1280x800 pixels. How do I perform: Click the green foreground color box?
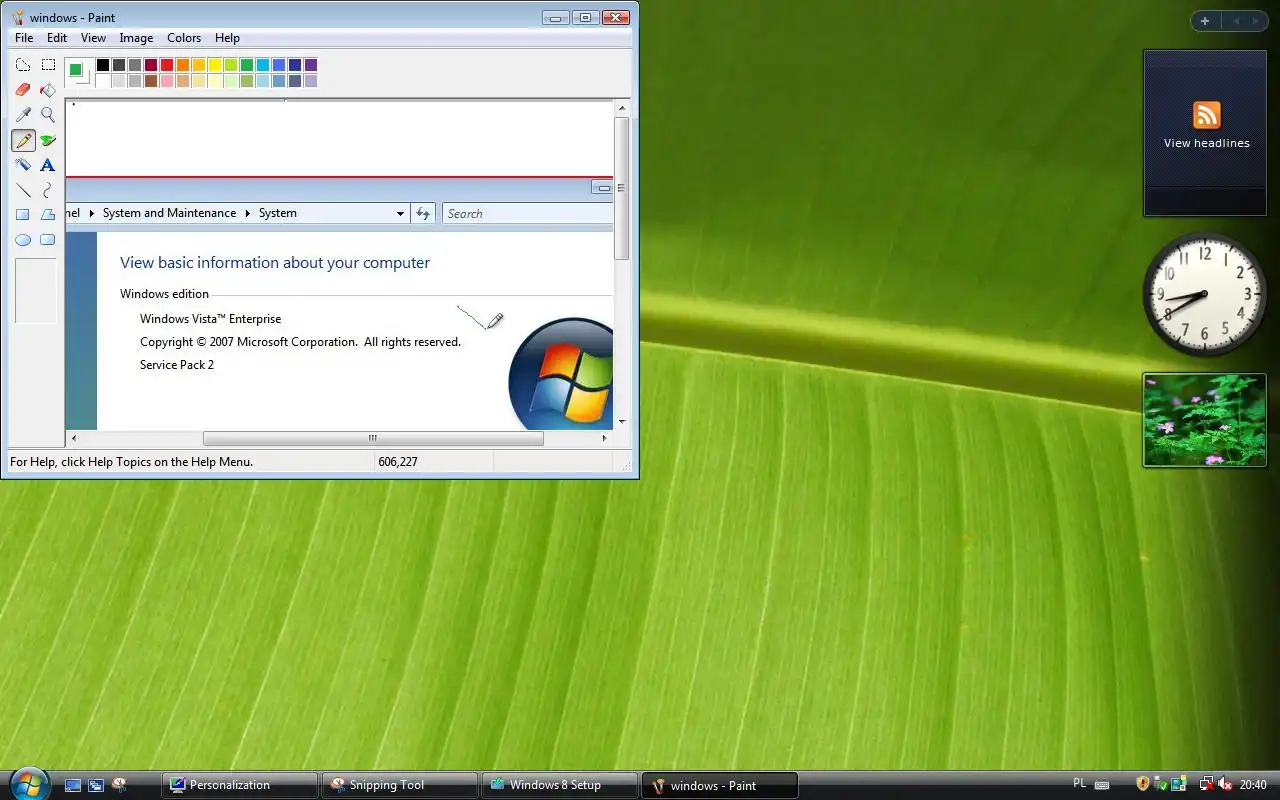[x=75, y=69]
